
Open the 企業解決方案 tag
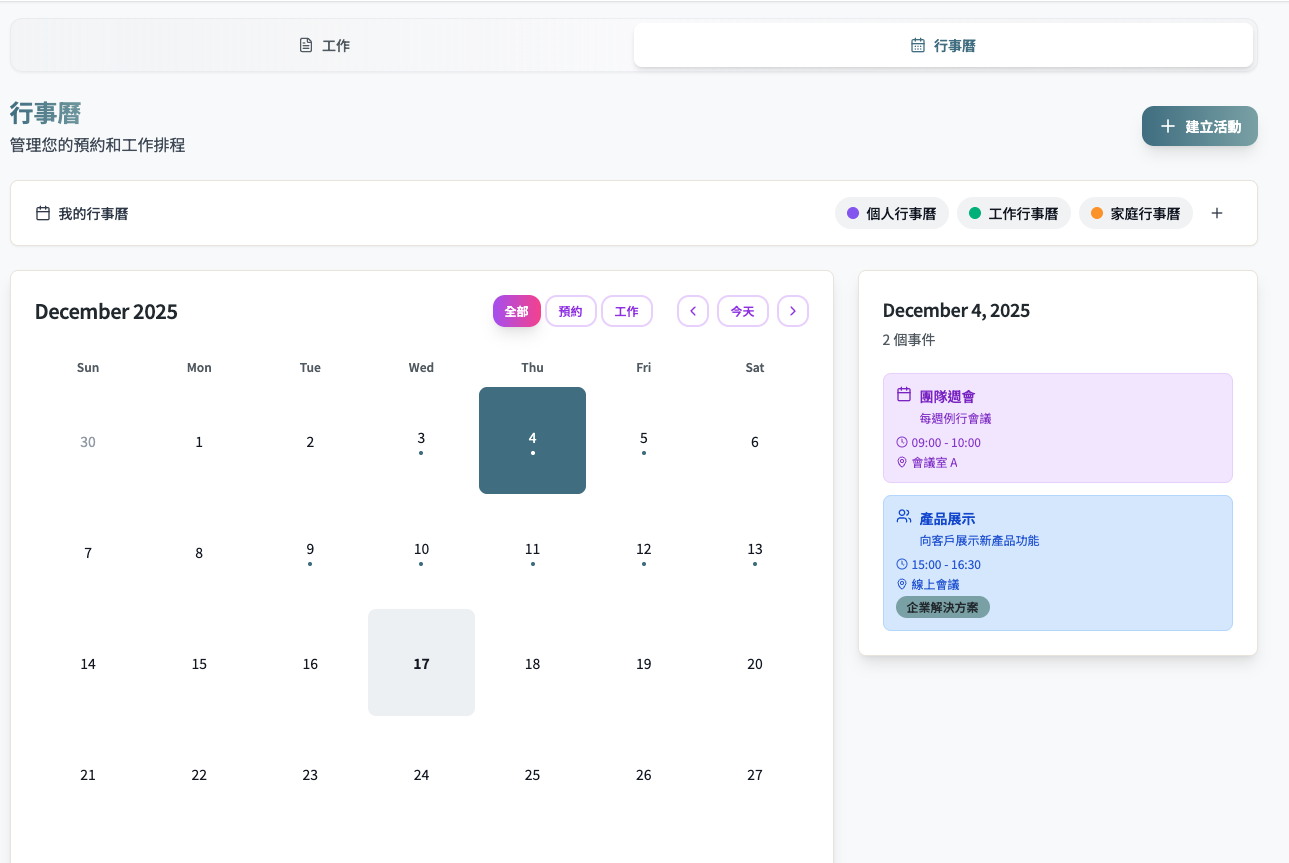[942, 607]
